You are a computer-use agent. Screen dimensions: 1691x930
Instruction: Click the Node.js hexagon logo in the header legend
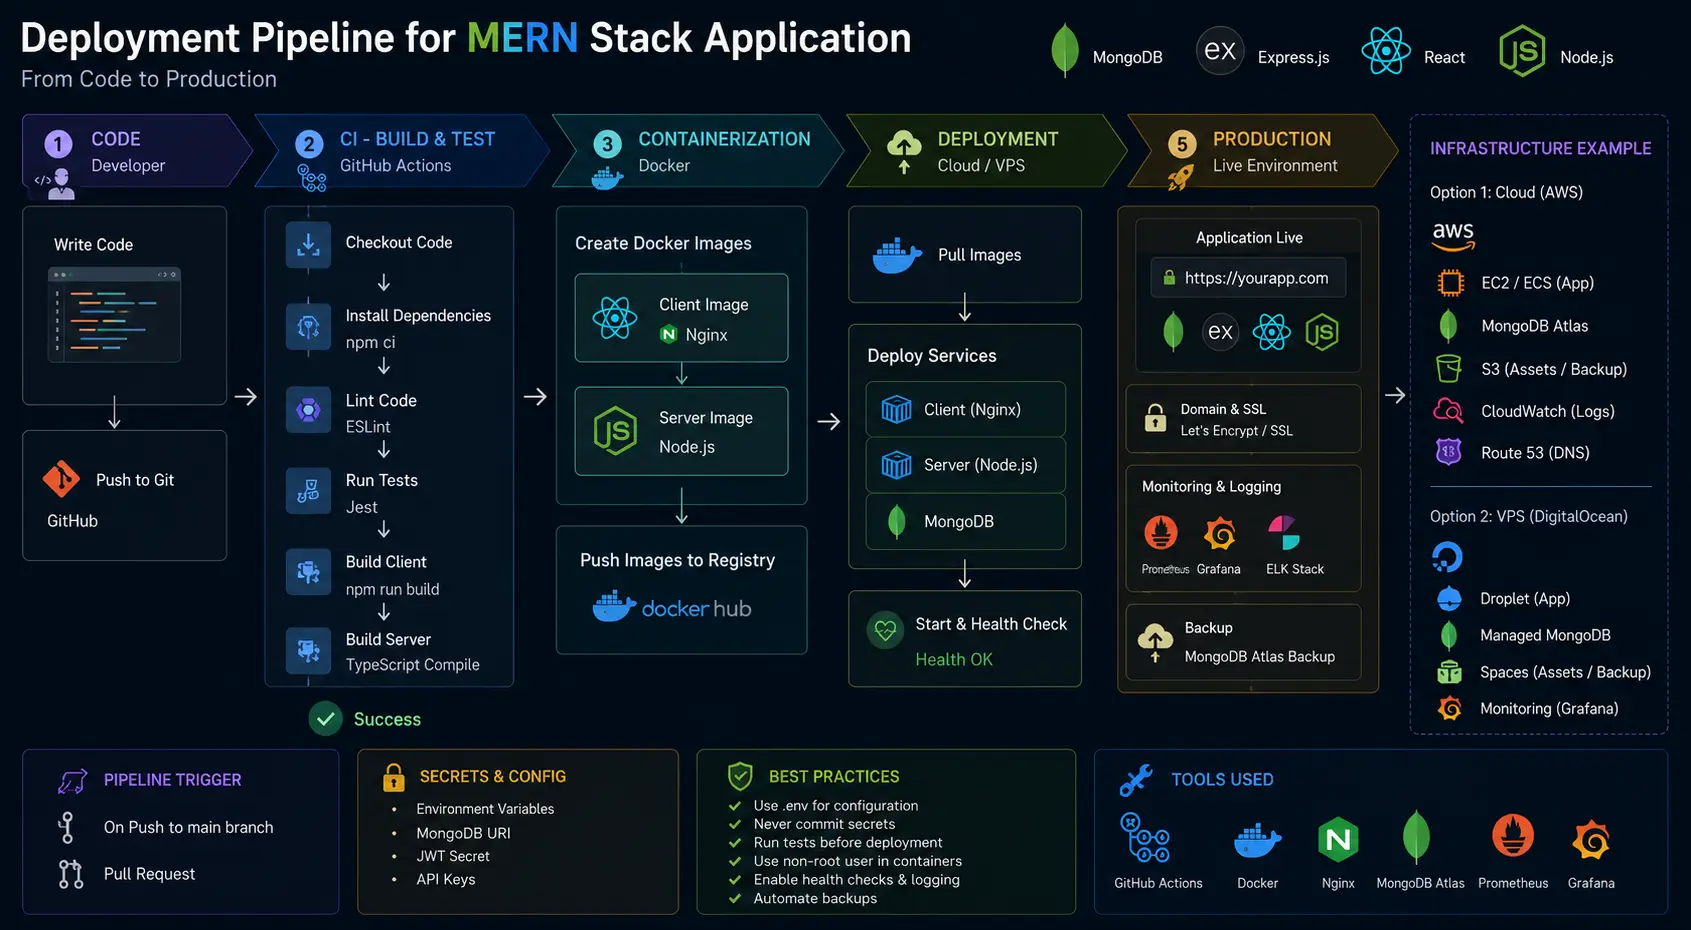1522,51
